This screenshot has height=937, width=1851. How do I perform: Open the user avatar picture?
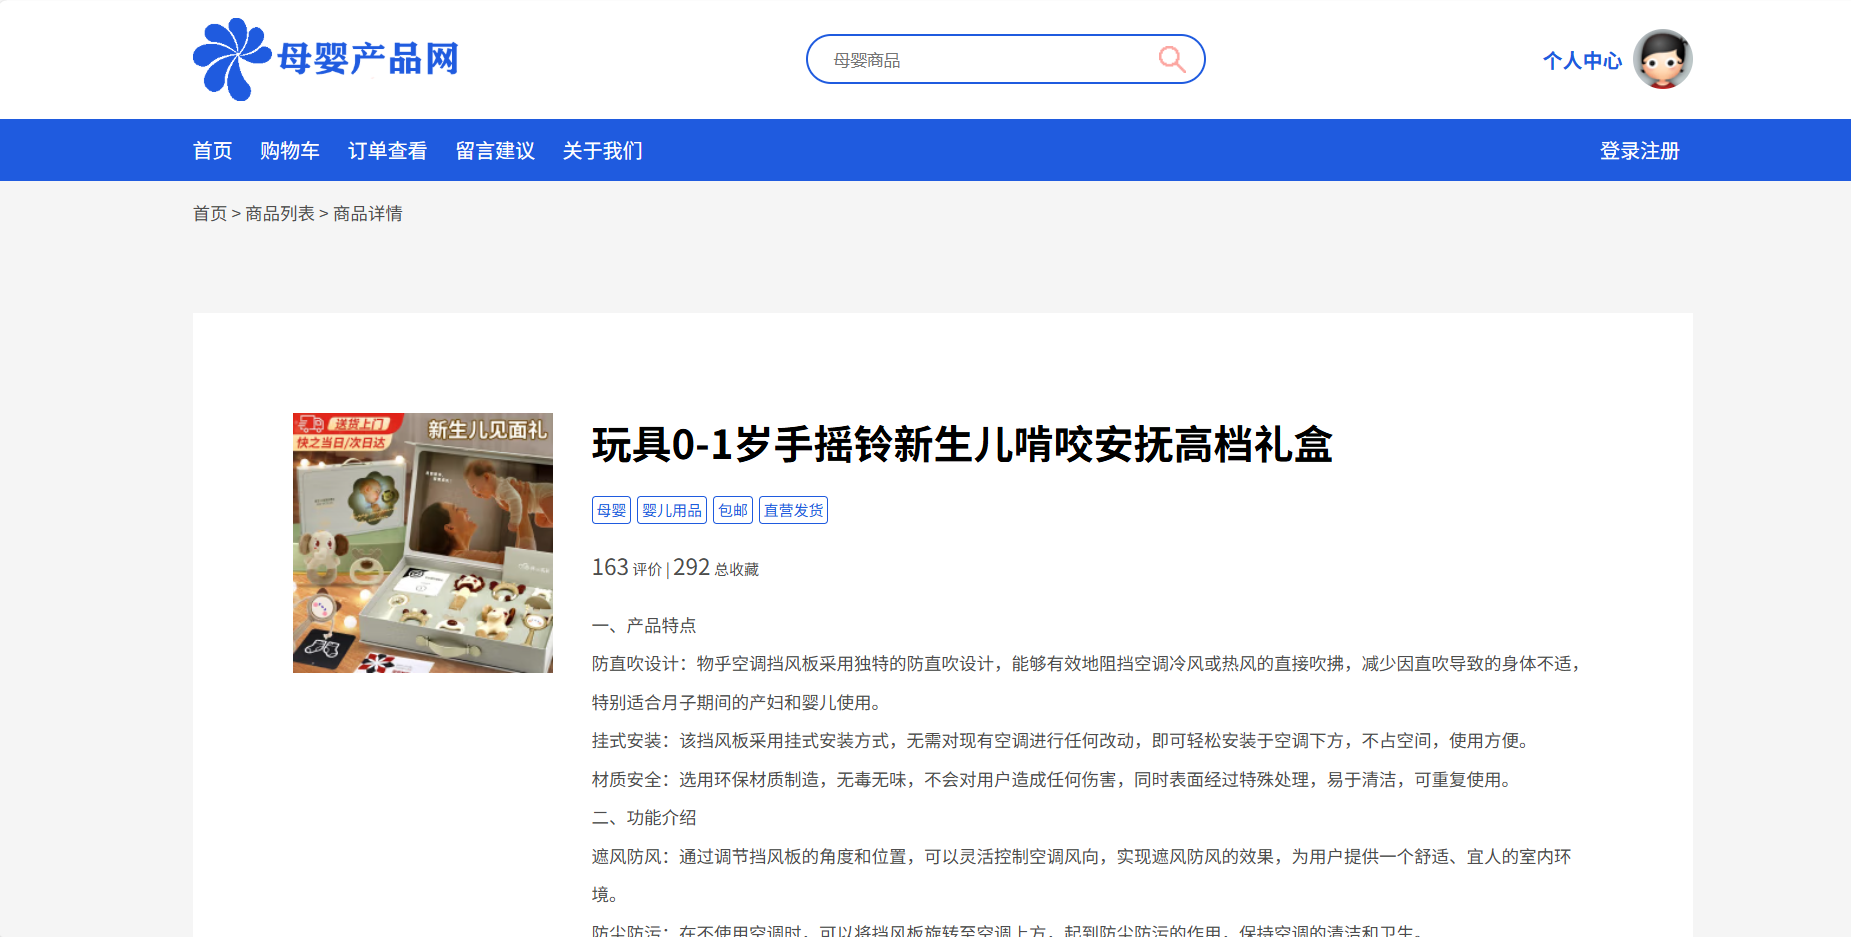(x=1661, y=60)
